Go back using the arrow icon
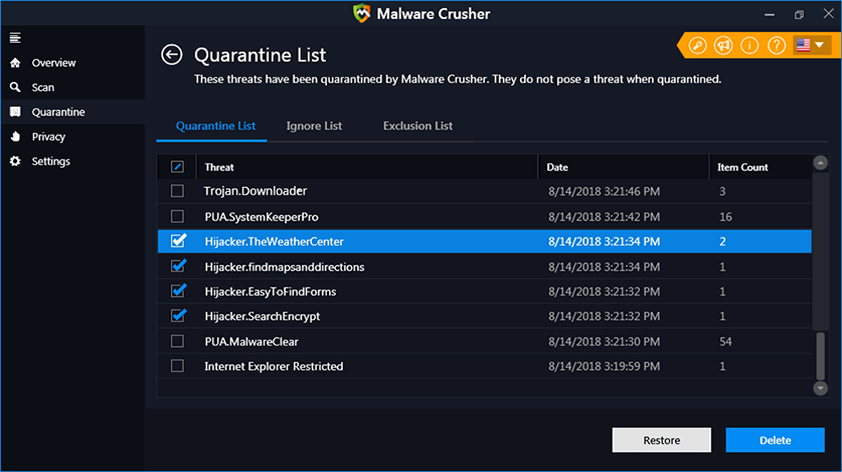842x472 pixels. coord(172,55)
